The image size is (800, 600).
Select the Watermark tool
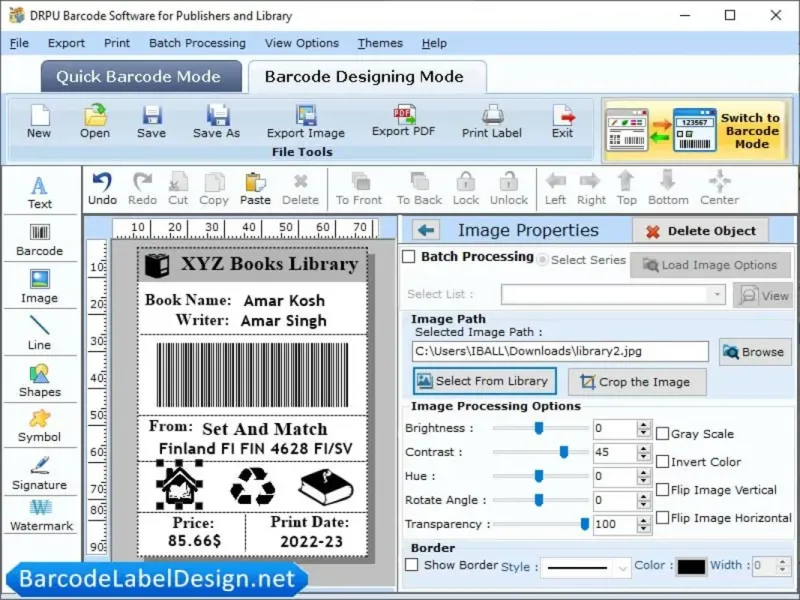point(41,515)
